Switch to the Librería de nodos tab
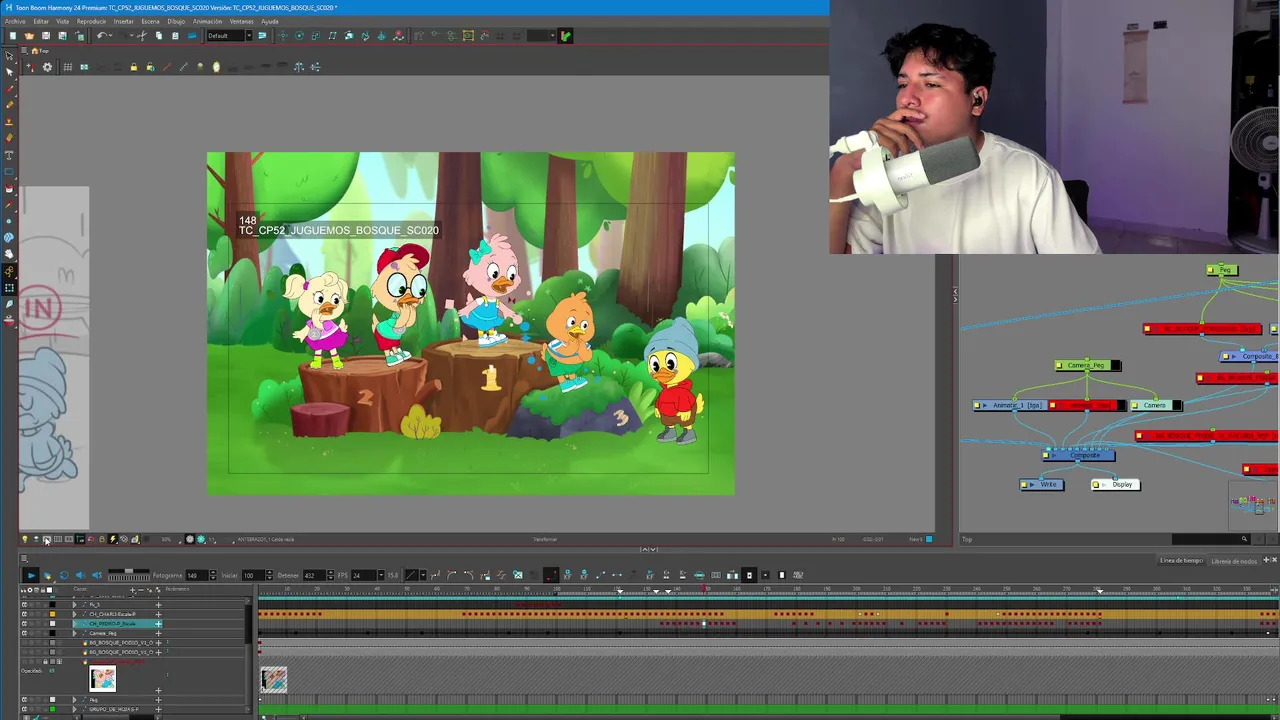 (x=1234, y=560)
